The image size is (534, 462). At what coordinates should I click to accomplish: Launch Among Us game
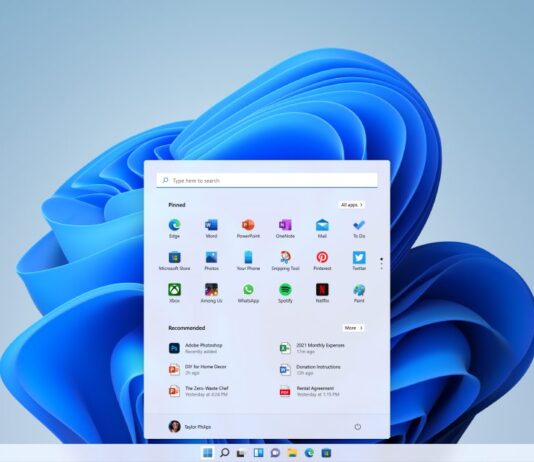pyautogui.click(x=211, y=293)
